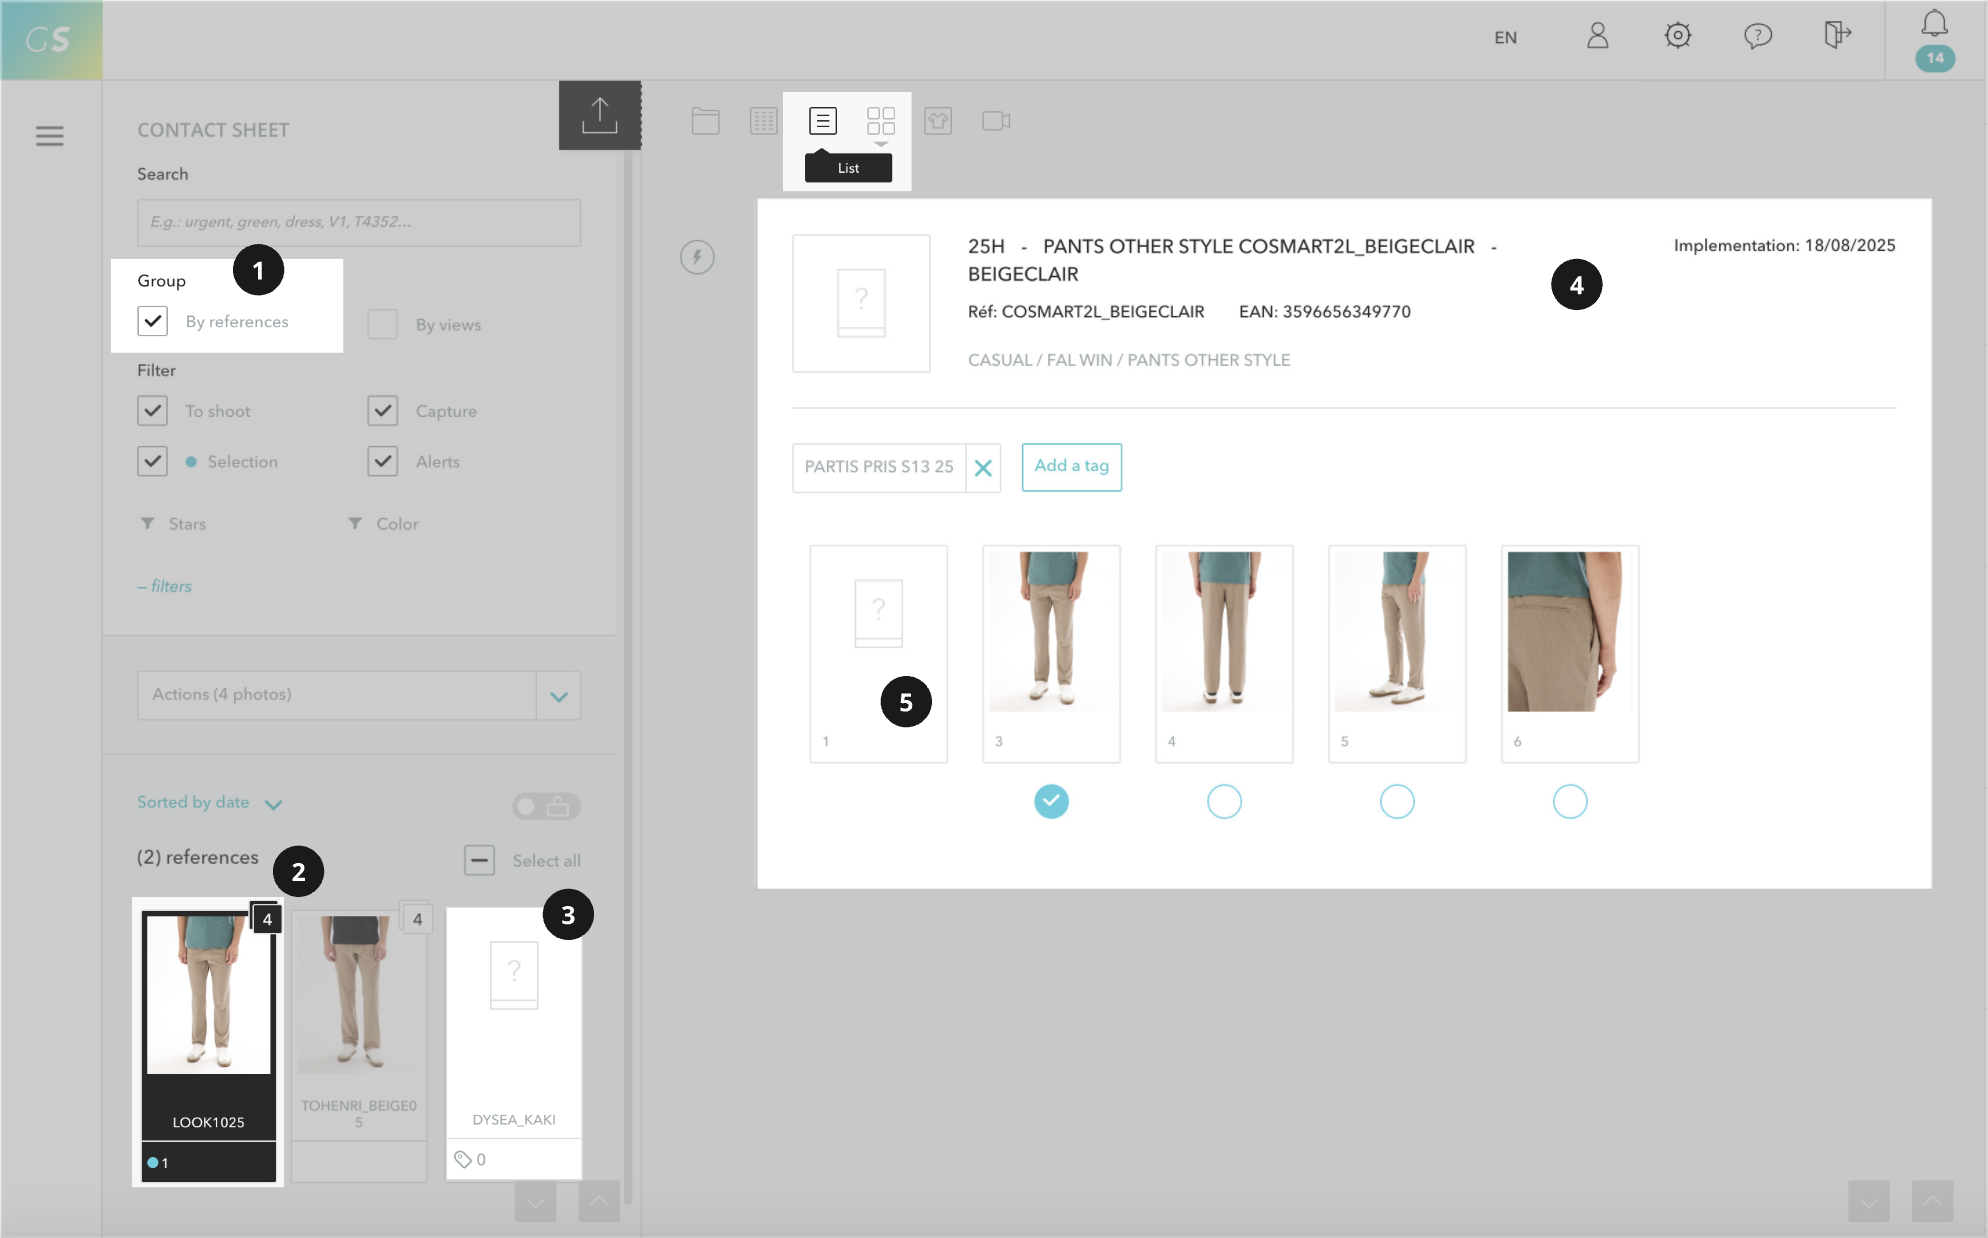Screen dimensions: 1988x1238
Task: Toggle the lock switch beside Sorted by date
Action: point(546,806)
